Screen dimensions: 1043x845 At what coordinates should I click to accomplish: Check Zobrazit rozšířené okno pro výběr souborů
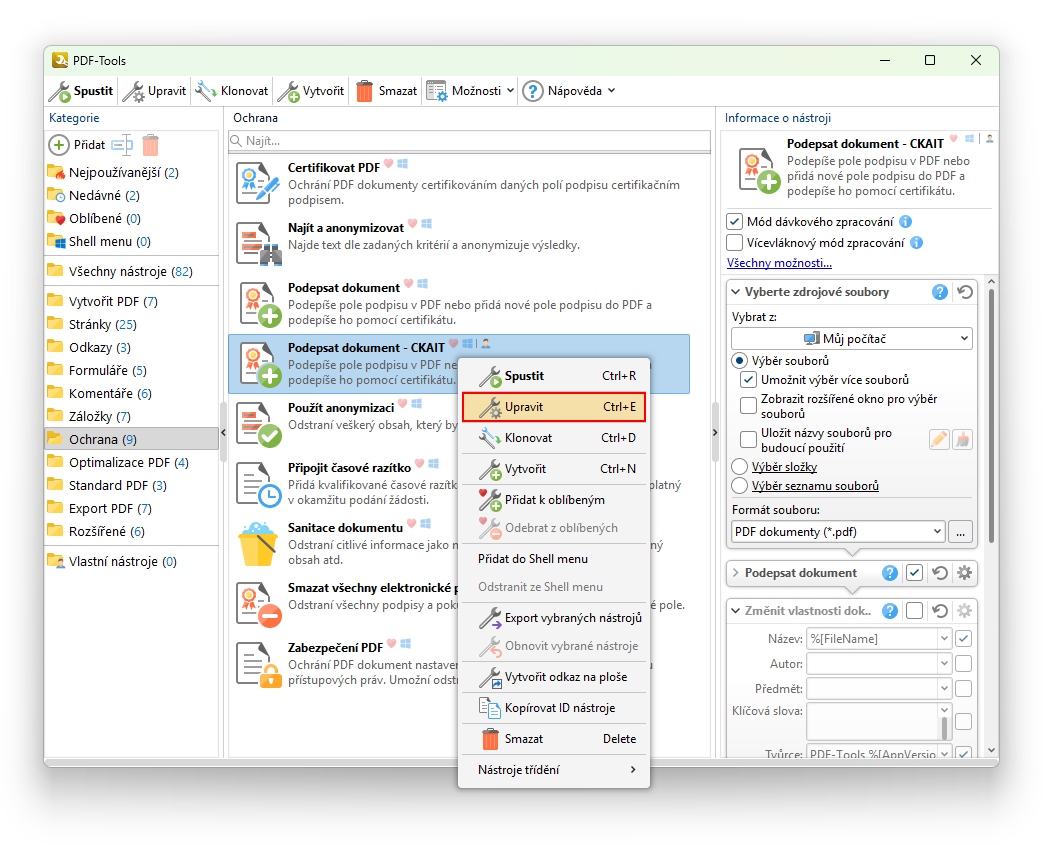pos(748,406)
